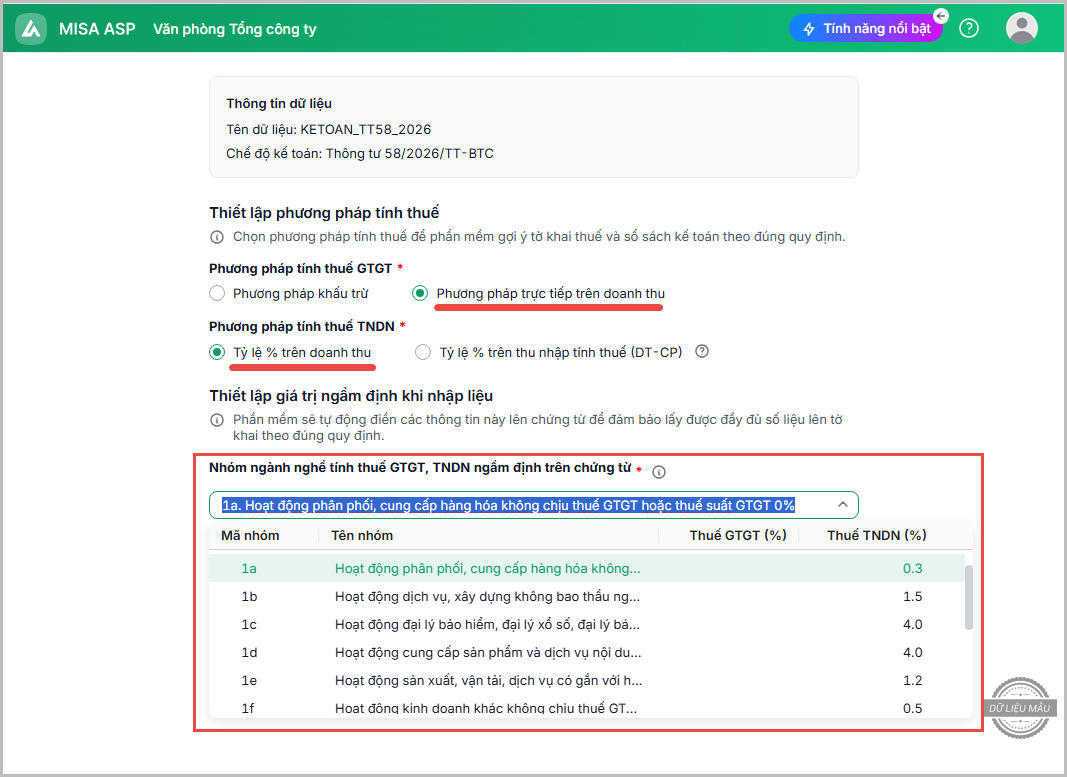Choose group 1d Hoạt động cung cấp sản phẩm row
This screenshot has width=1067, height=777.
click(586, 652)
